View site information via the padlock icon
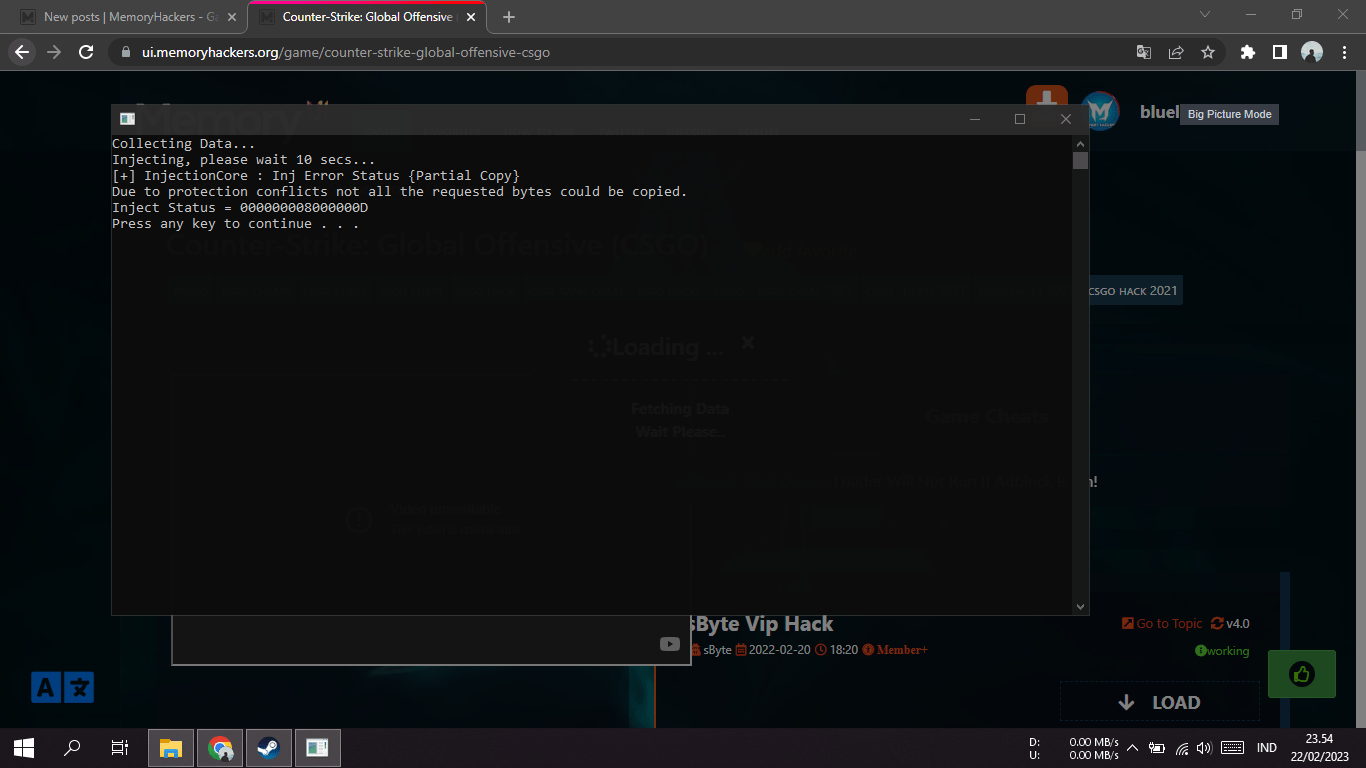Screen dimensions: 1366x768 125,52
